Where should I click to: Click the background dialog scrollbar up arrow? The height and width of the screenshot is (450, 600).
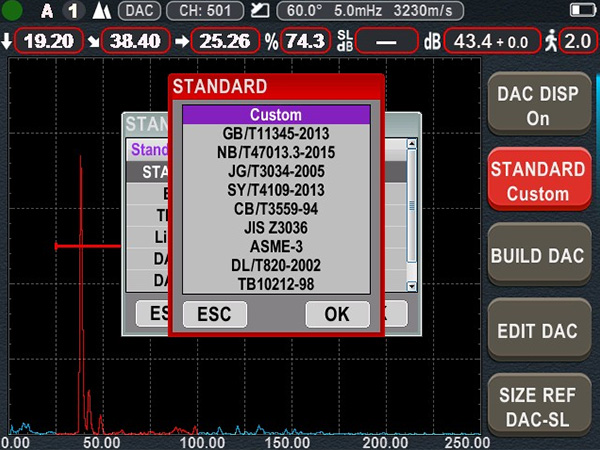click(x=412, y=144)
